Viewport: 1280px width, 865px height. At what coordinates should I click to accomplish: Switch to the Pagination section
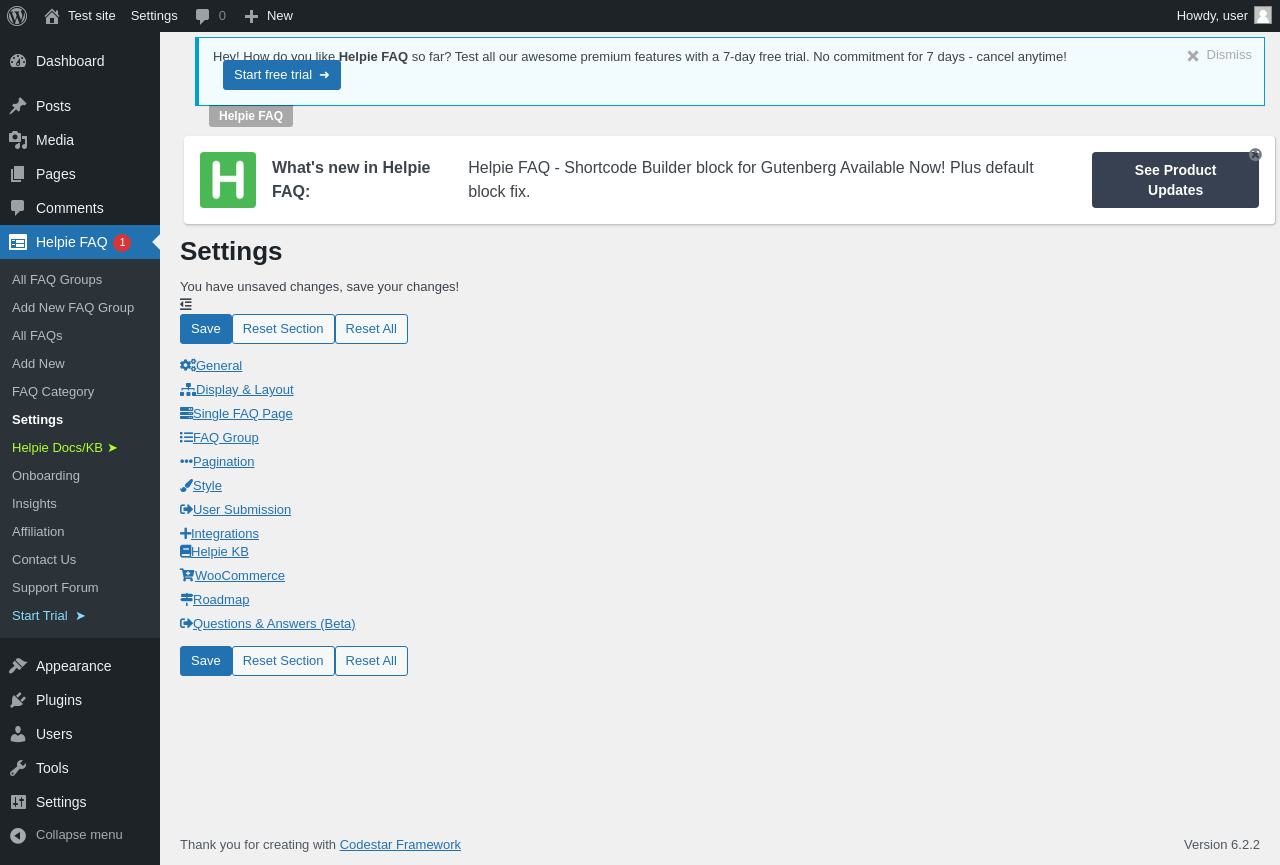click(x=224, y=461)
